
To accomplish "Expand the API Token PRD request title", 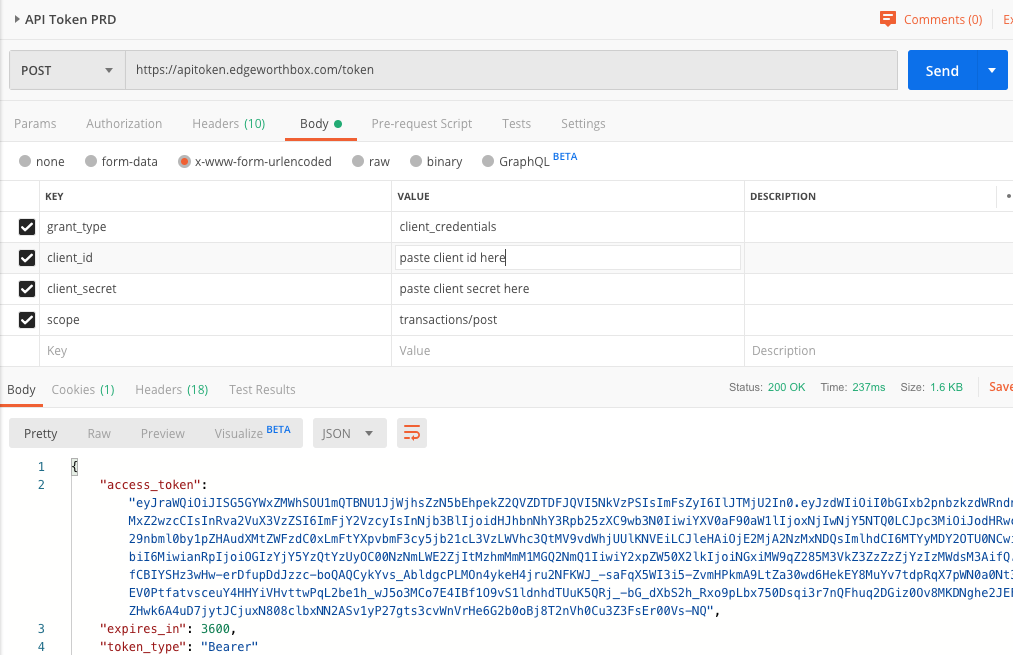I will 18,19.
